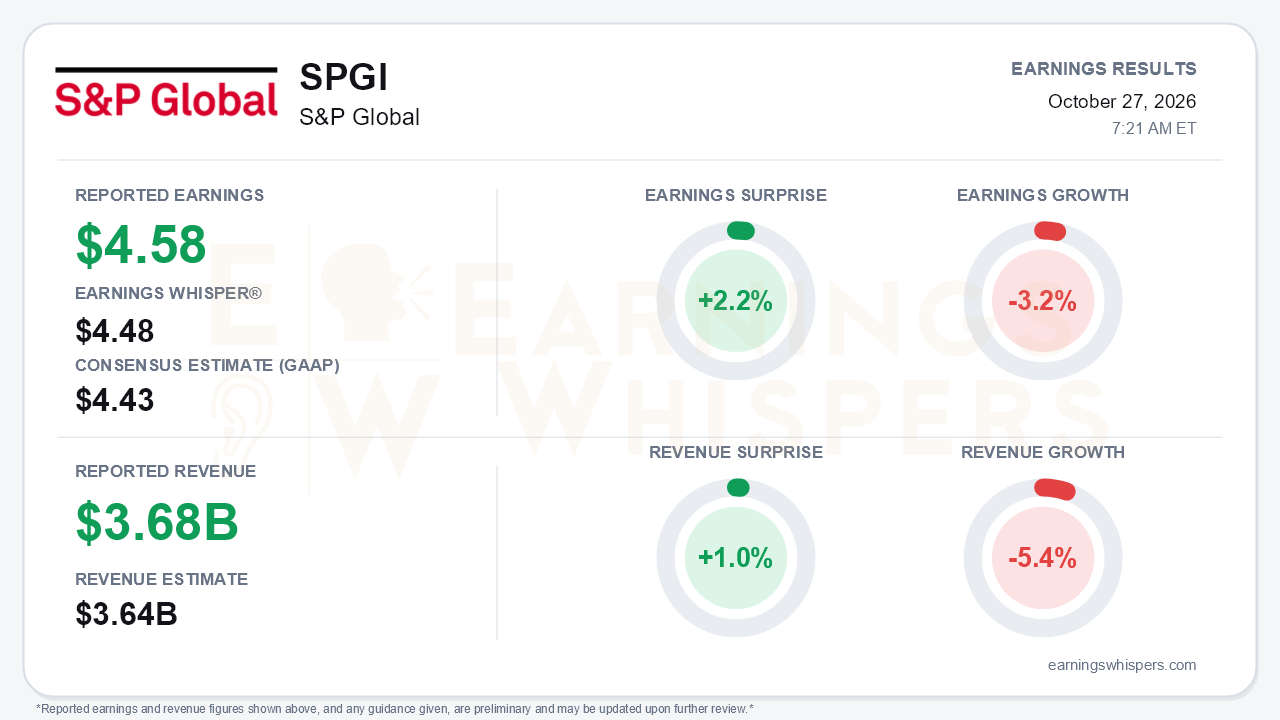Click the S&P Global company name under SPGI

pyautogui.click(x=359, y=117)
